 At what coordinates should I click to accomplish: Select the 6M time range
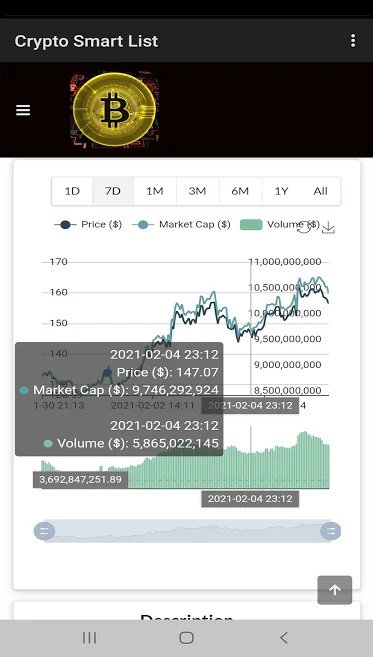pos(240,191)
